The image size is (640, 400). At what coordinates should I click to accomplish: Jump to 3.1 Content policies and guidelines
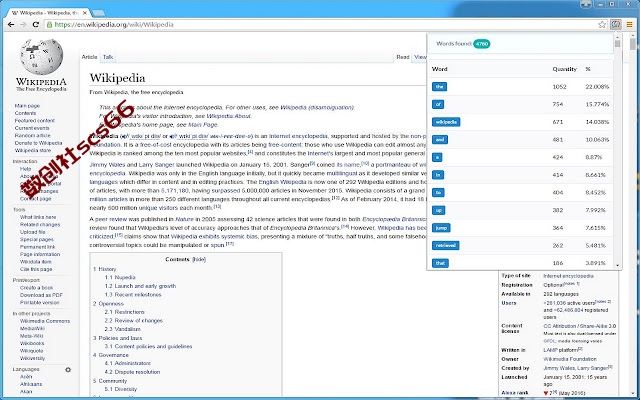(148, 347)
